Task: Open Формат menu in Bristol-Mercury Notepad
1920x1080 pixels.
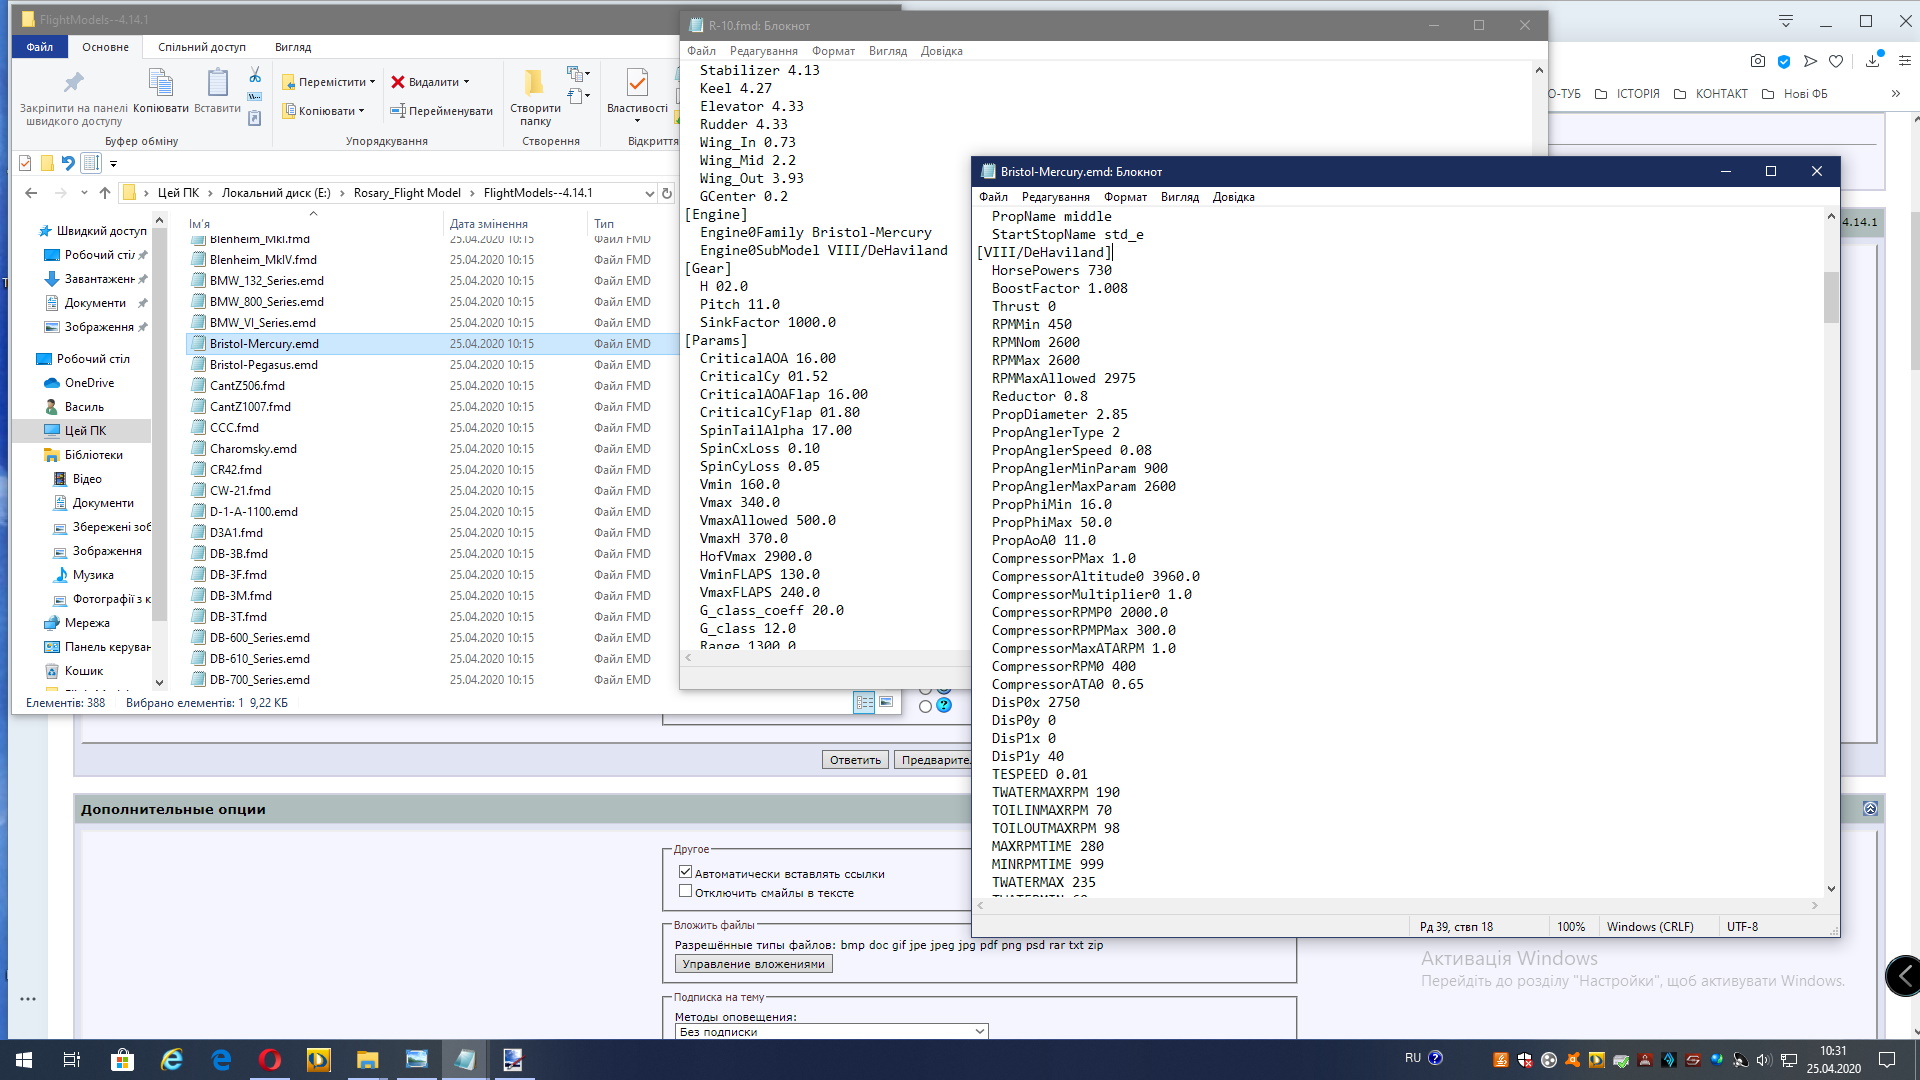Action: click(1125, 197)
